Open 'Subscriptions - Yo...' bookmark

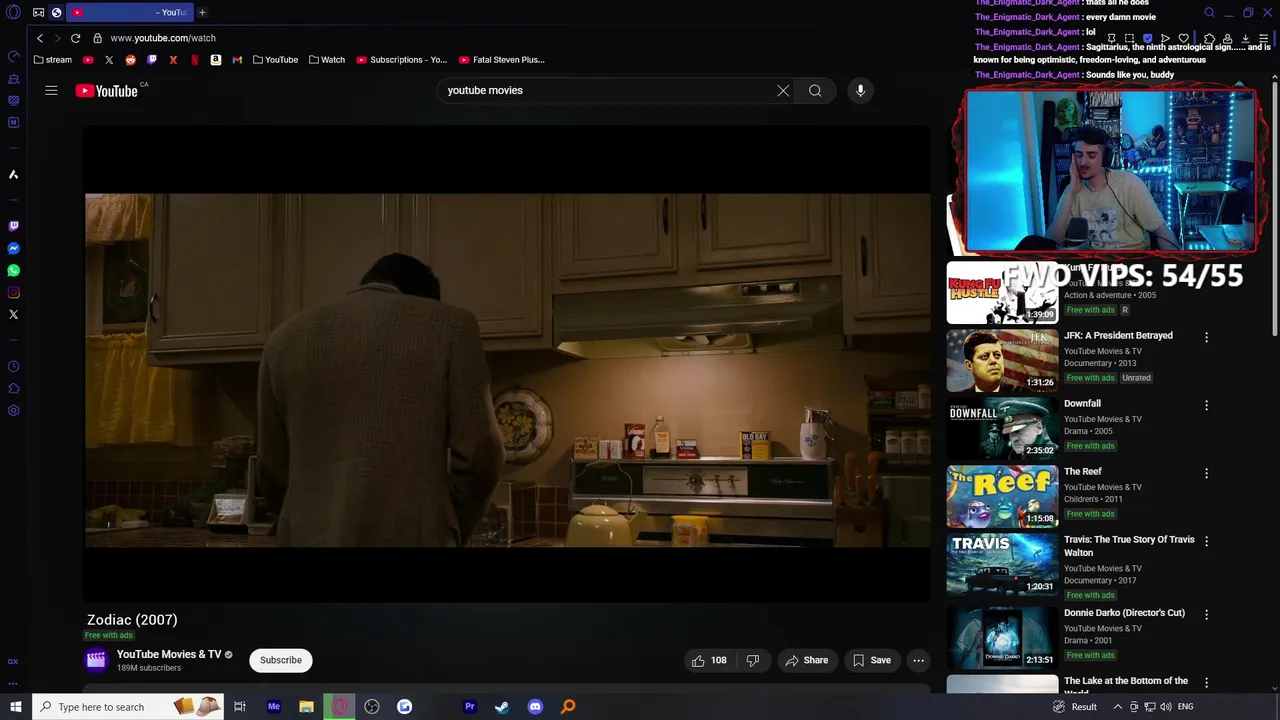(402, 60)
